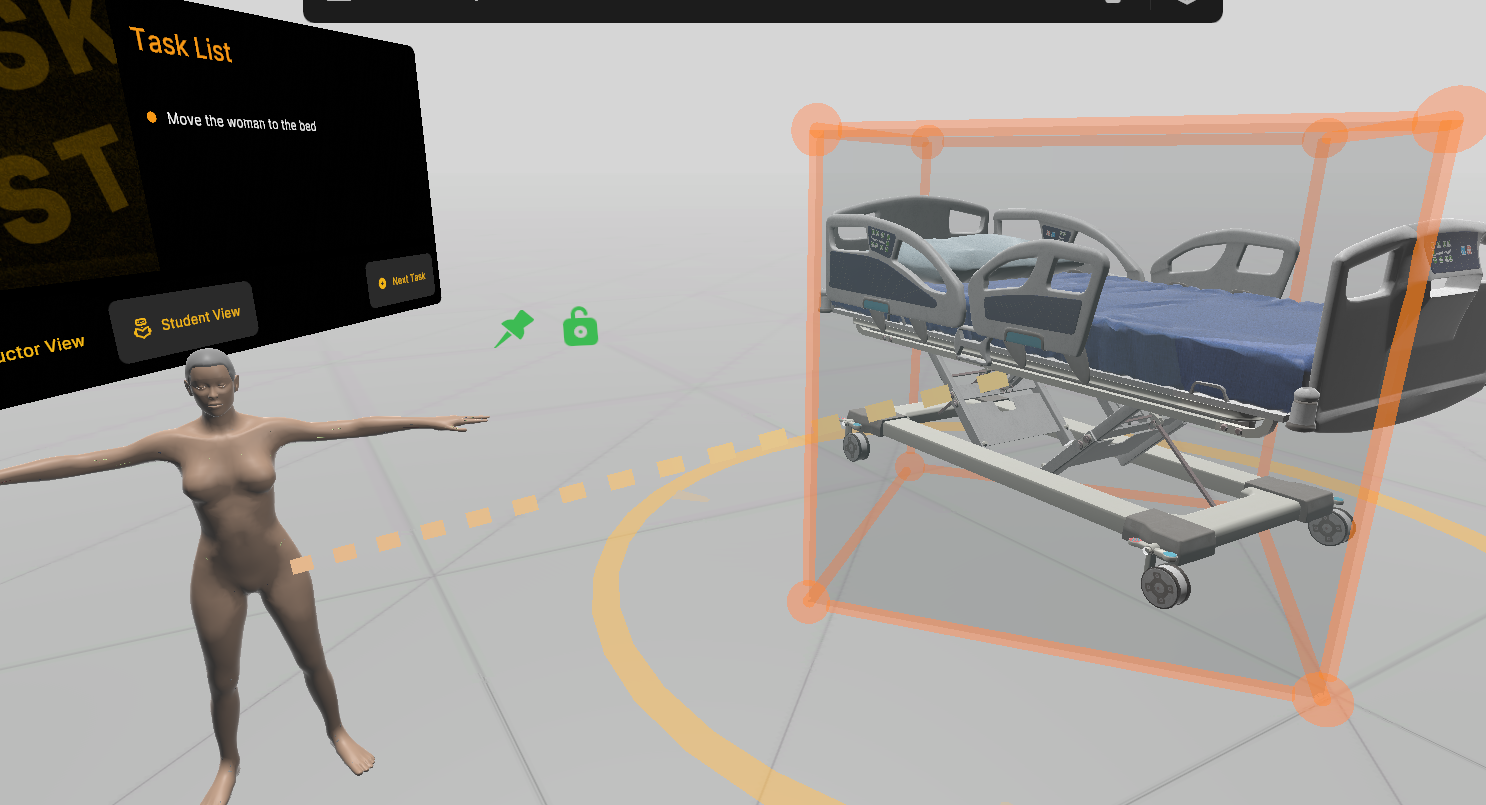Click the green pin icon

coord(515,327)
